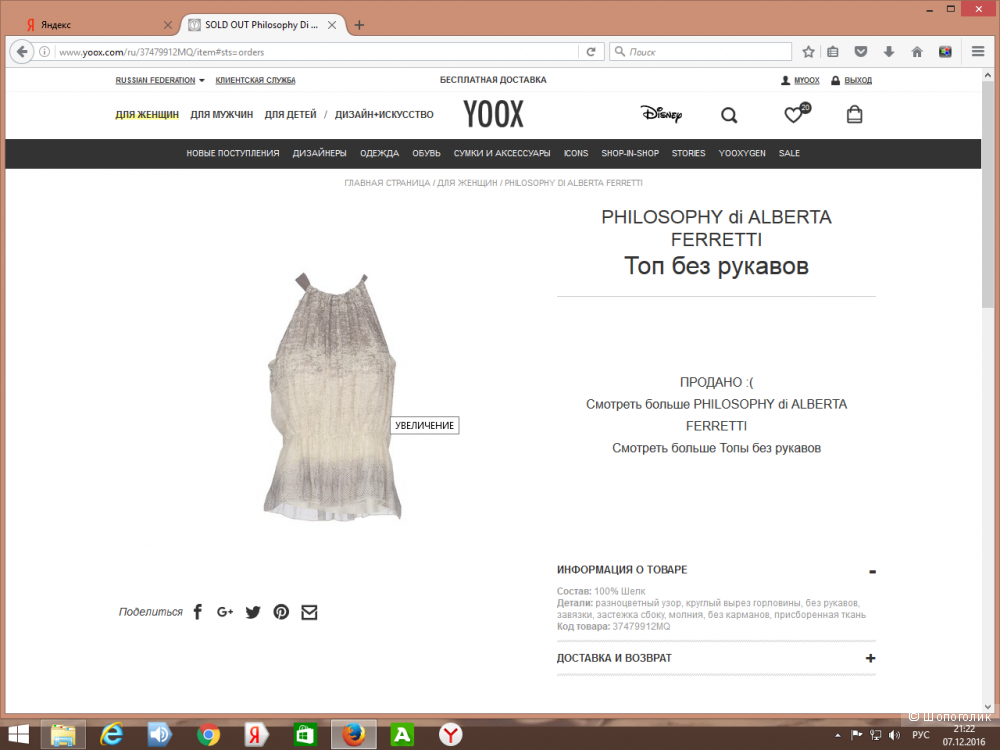Open the search magnifier icon
This screenshot has width=1000, height=750.
(729, 114)
